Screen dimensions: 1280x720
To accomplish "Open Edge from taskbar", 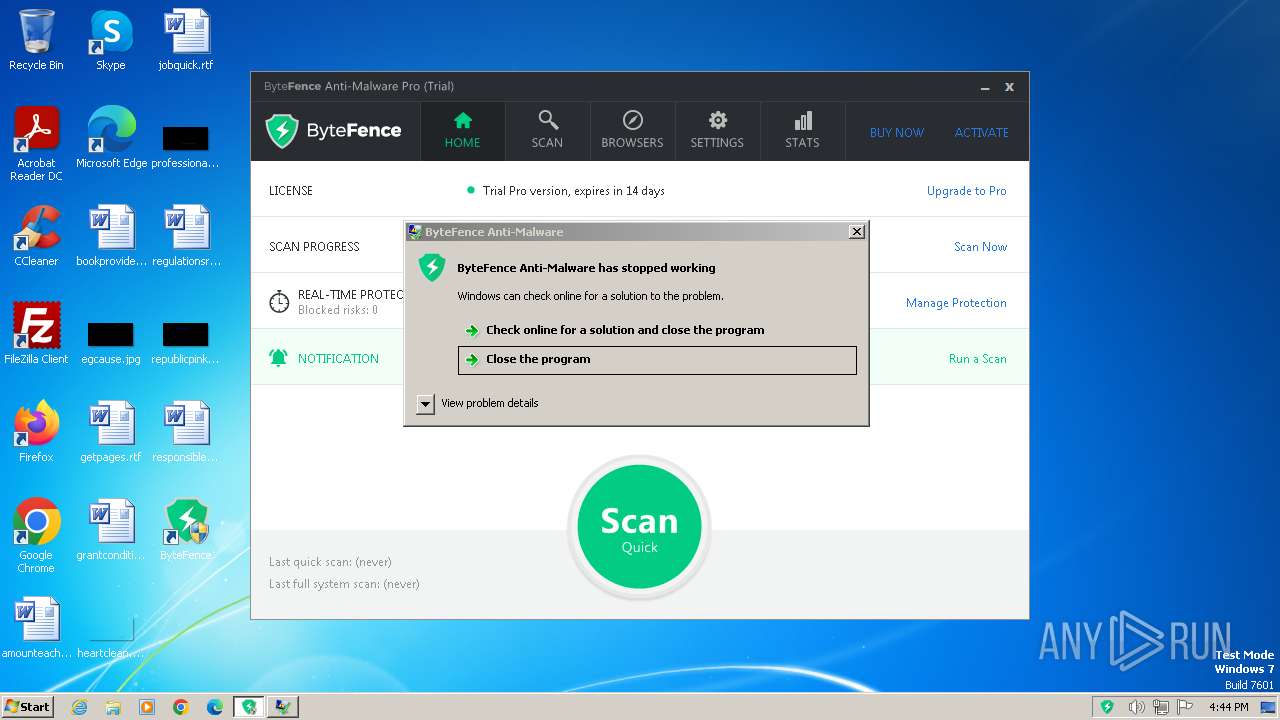I will coord(215,707).
